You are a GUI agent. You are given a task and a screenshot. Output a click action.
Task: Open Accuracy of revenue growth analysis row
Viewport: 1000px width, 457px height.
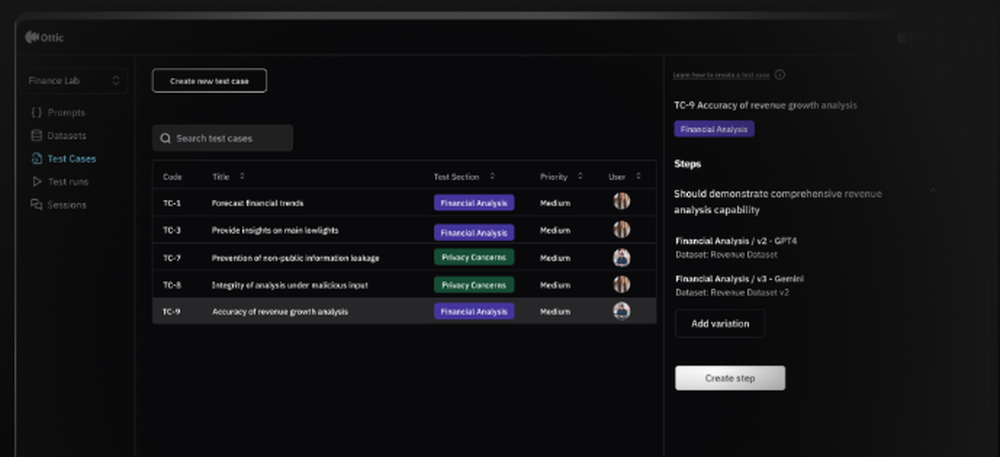pyautogui.click(x=404, y=312)
